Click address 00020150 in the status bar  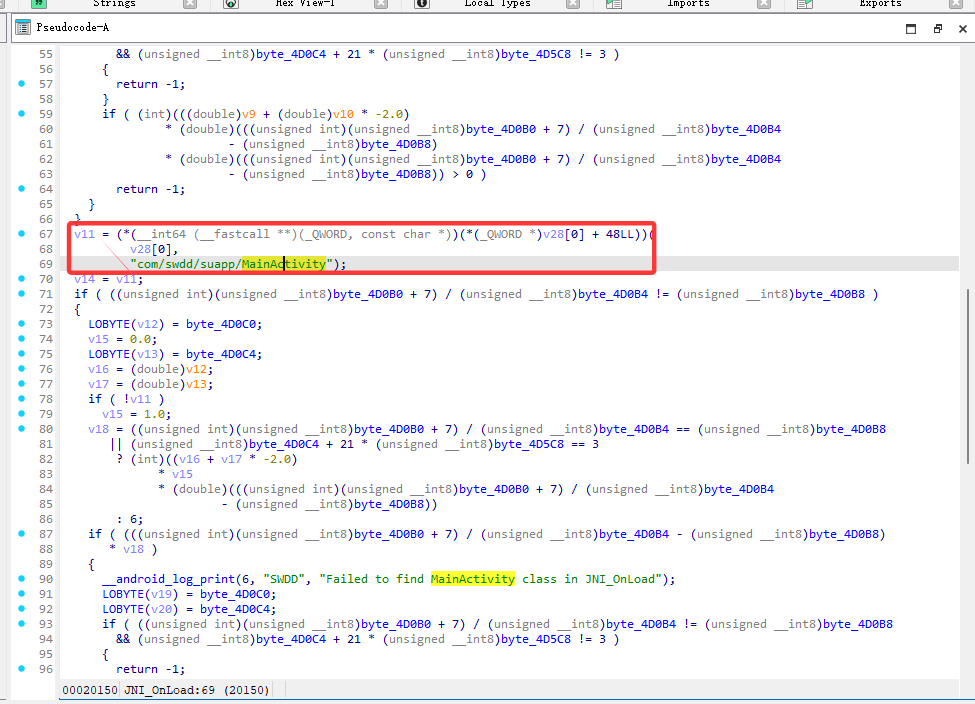coord(90,690)
